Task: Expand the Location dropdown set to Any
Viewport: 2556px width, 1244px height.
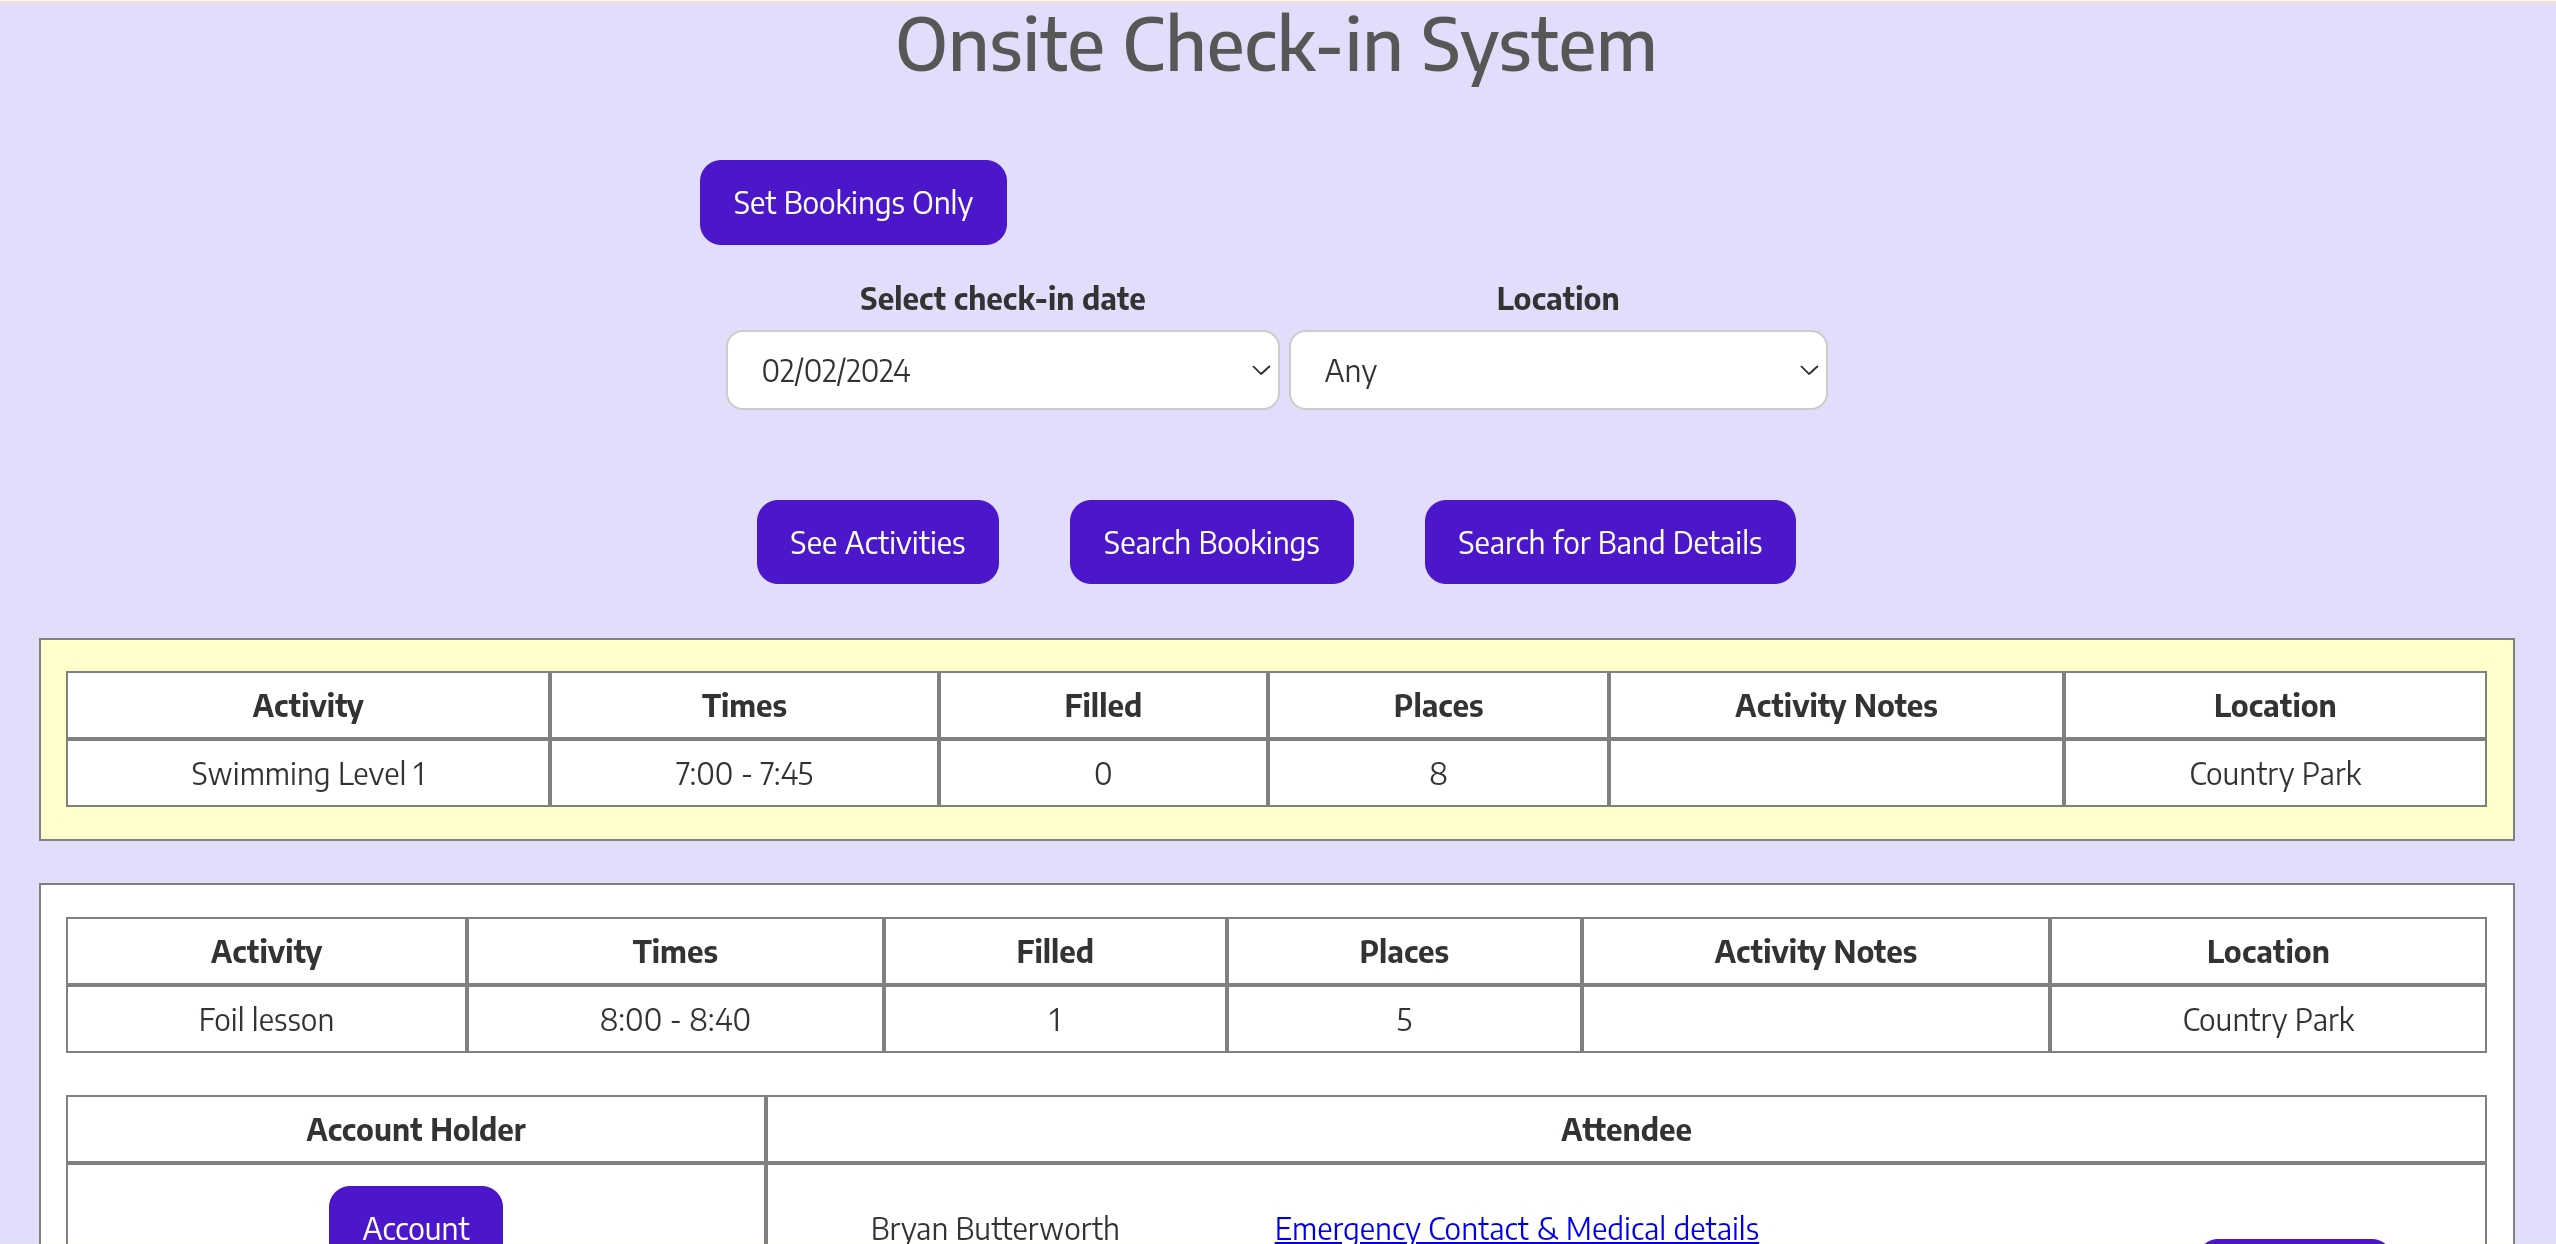Action: [1557, 370]
